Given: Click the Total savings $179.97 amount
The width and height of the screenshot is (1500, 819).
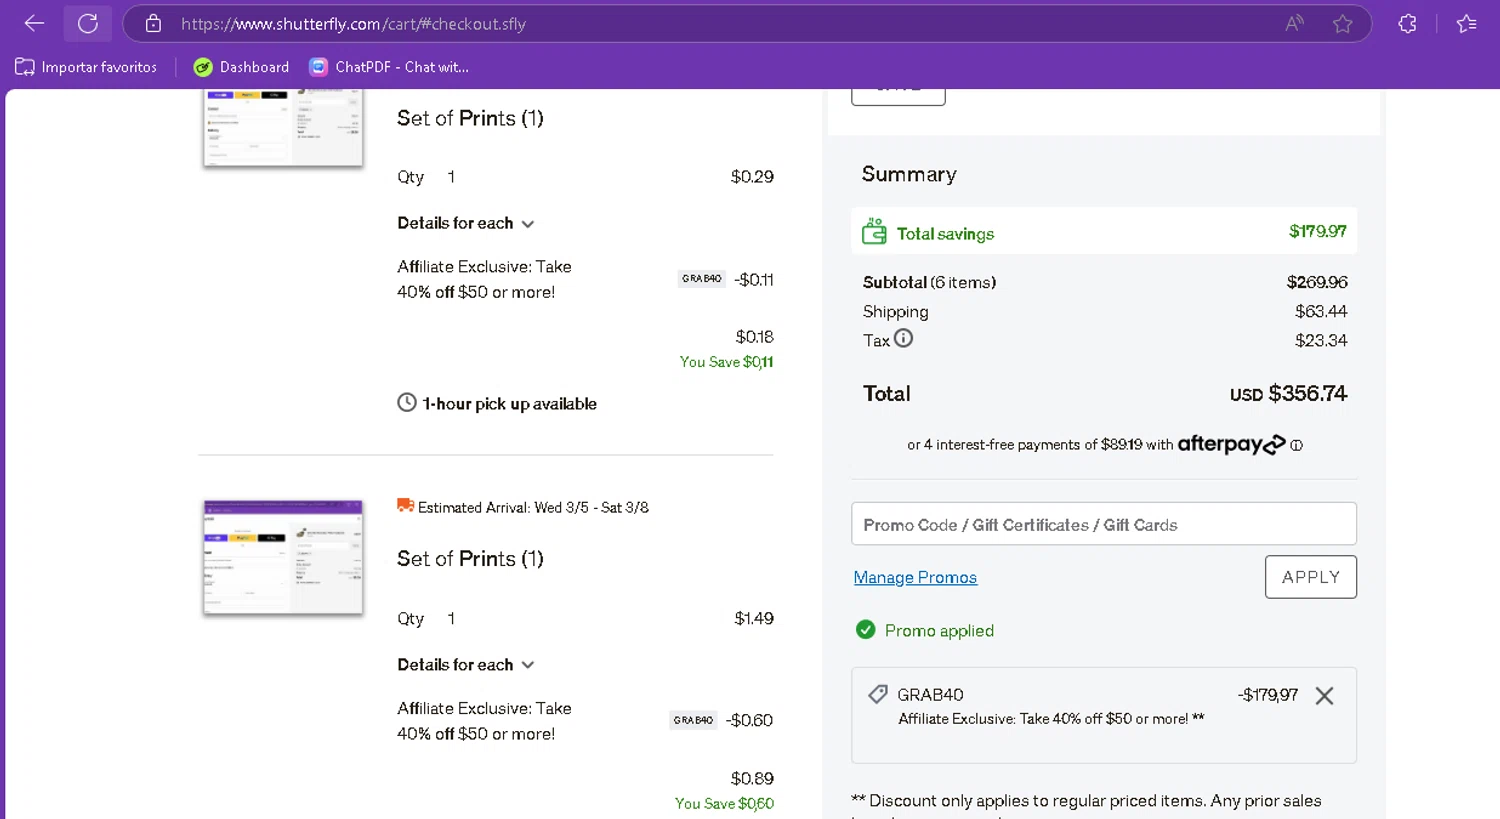Looking at the screenshot, I should (1318, 231).
